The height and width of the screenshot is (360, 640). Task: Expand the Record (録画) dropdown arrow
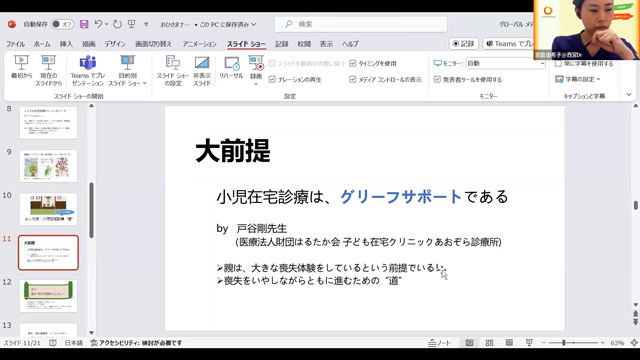pyautogui.click(x=256, y=84)
